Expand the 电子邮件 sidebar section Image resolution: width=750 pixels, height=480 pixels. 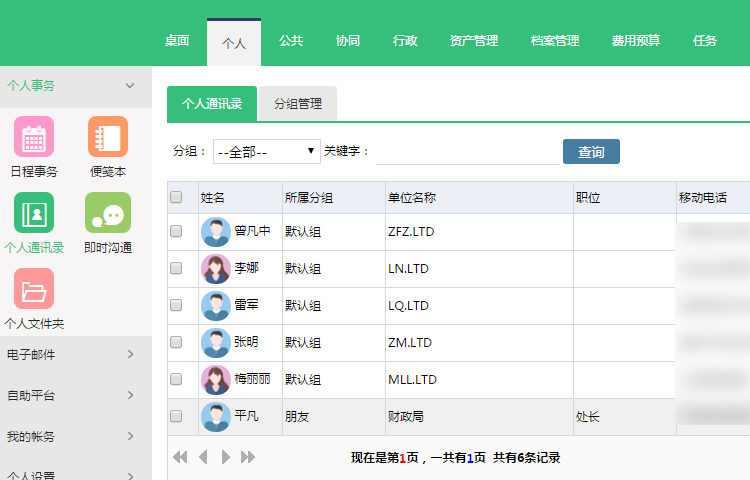(129, 354)
